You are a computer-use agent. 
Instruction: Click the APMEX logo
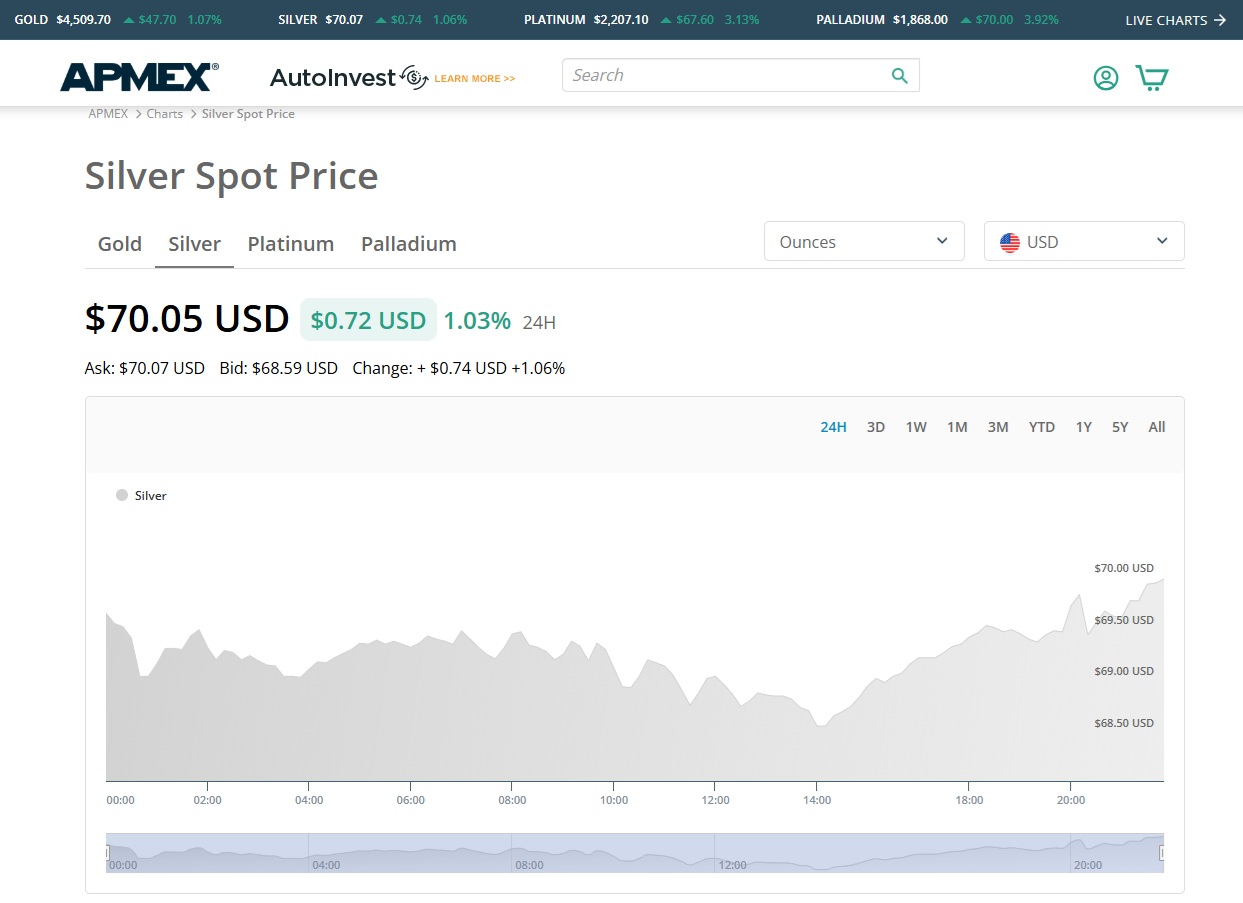pos(139,77)
